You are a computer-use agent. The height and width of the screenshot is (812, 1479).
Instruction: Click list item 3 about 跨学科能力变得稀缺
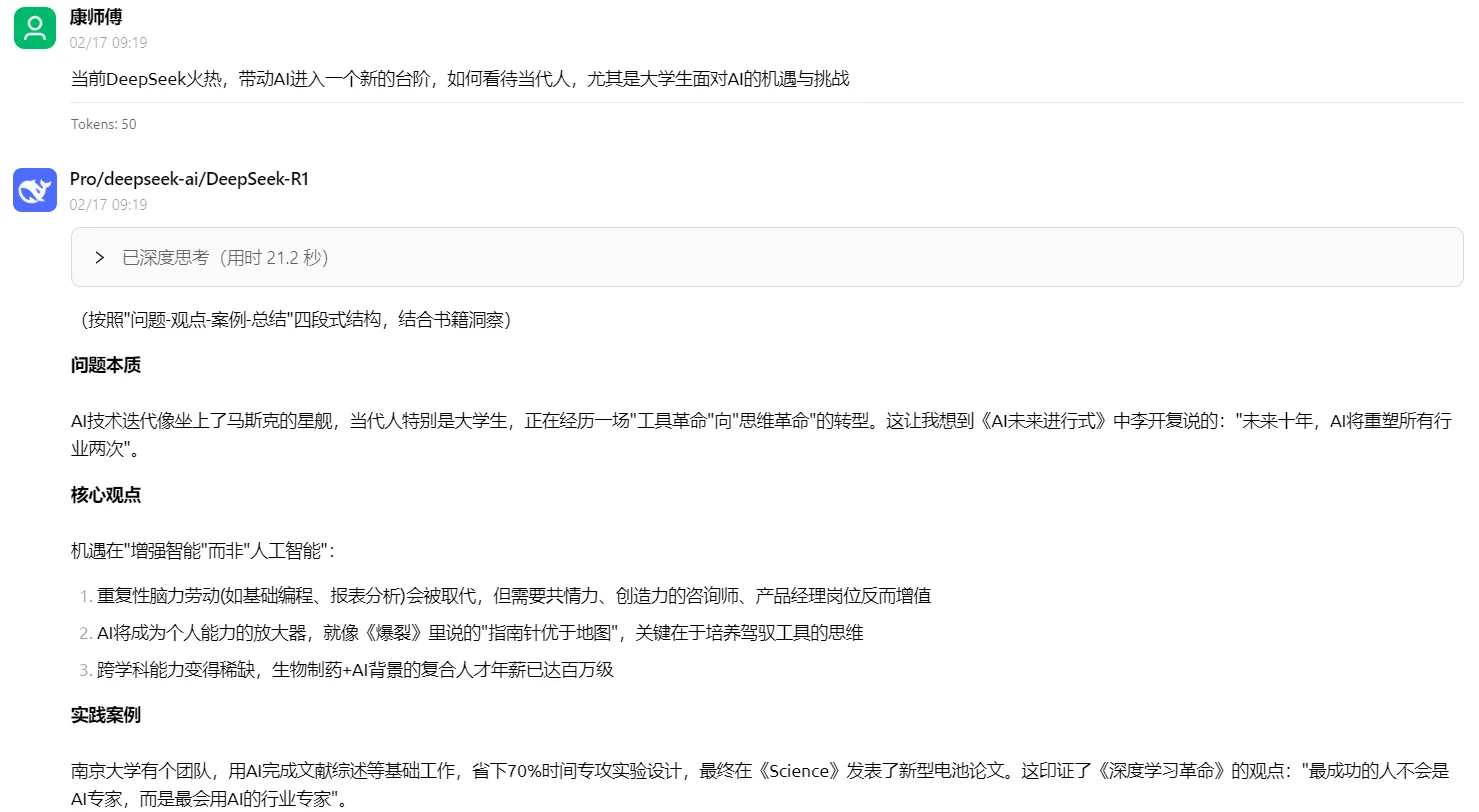[x=355, y=670]
